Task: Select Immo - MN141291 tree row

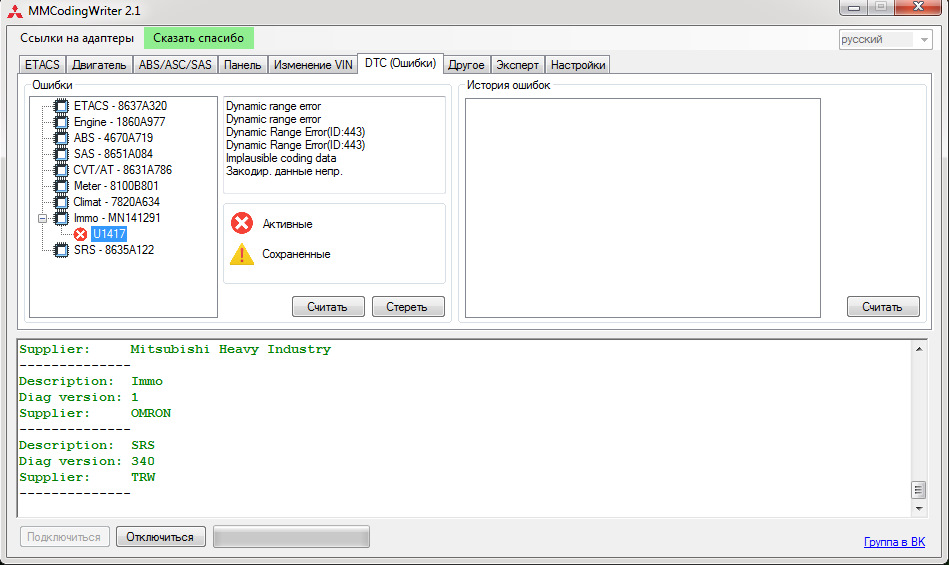Action: [x=117, y=218]
